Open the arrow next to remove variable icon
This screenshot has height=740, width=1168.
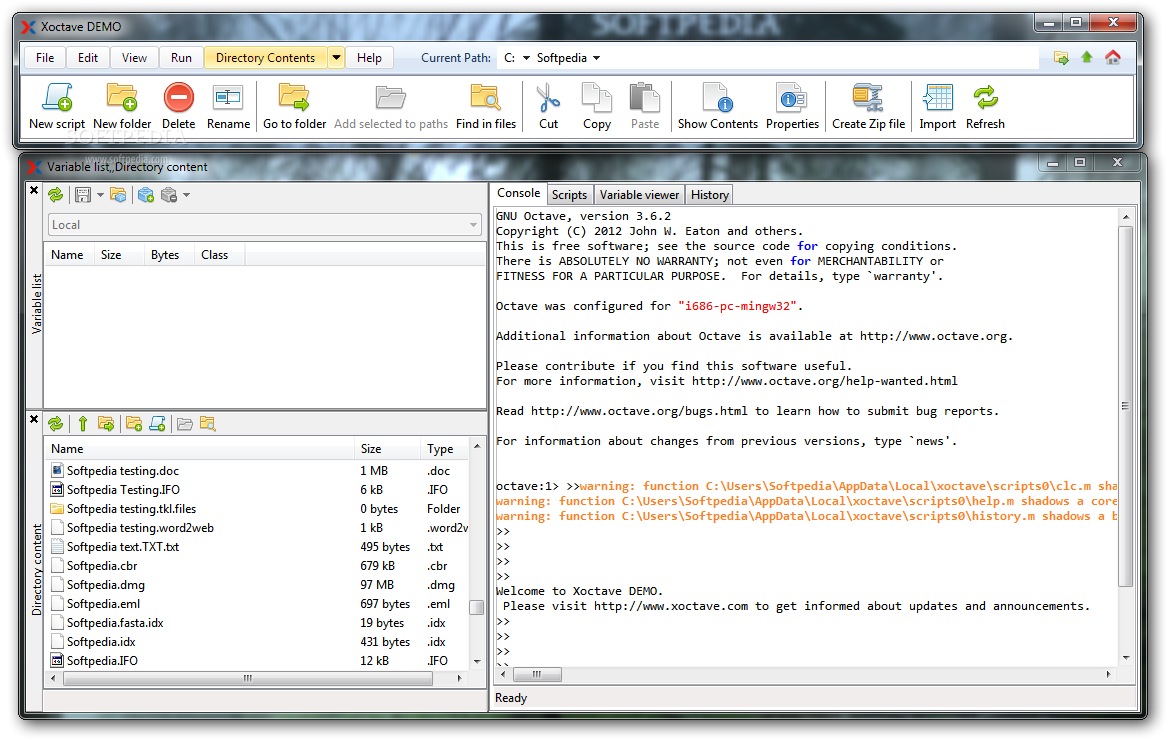click(x=186, y=195)
